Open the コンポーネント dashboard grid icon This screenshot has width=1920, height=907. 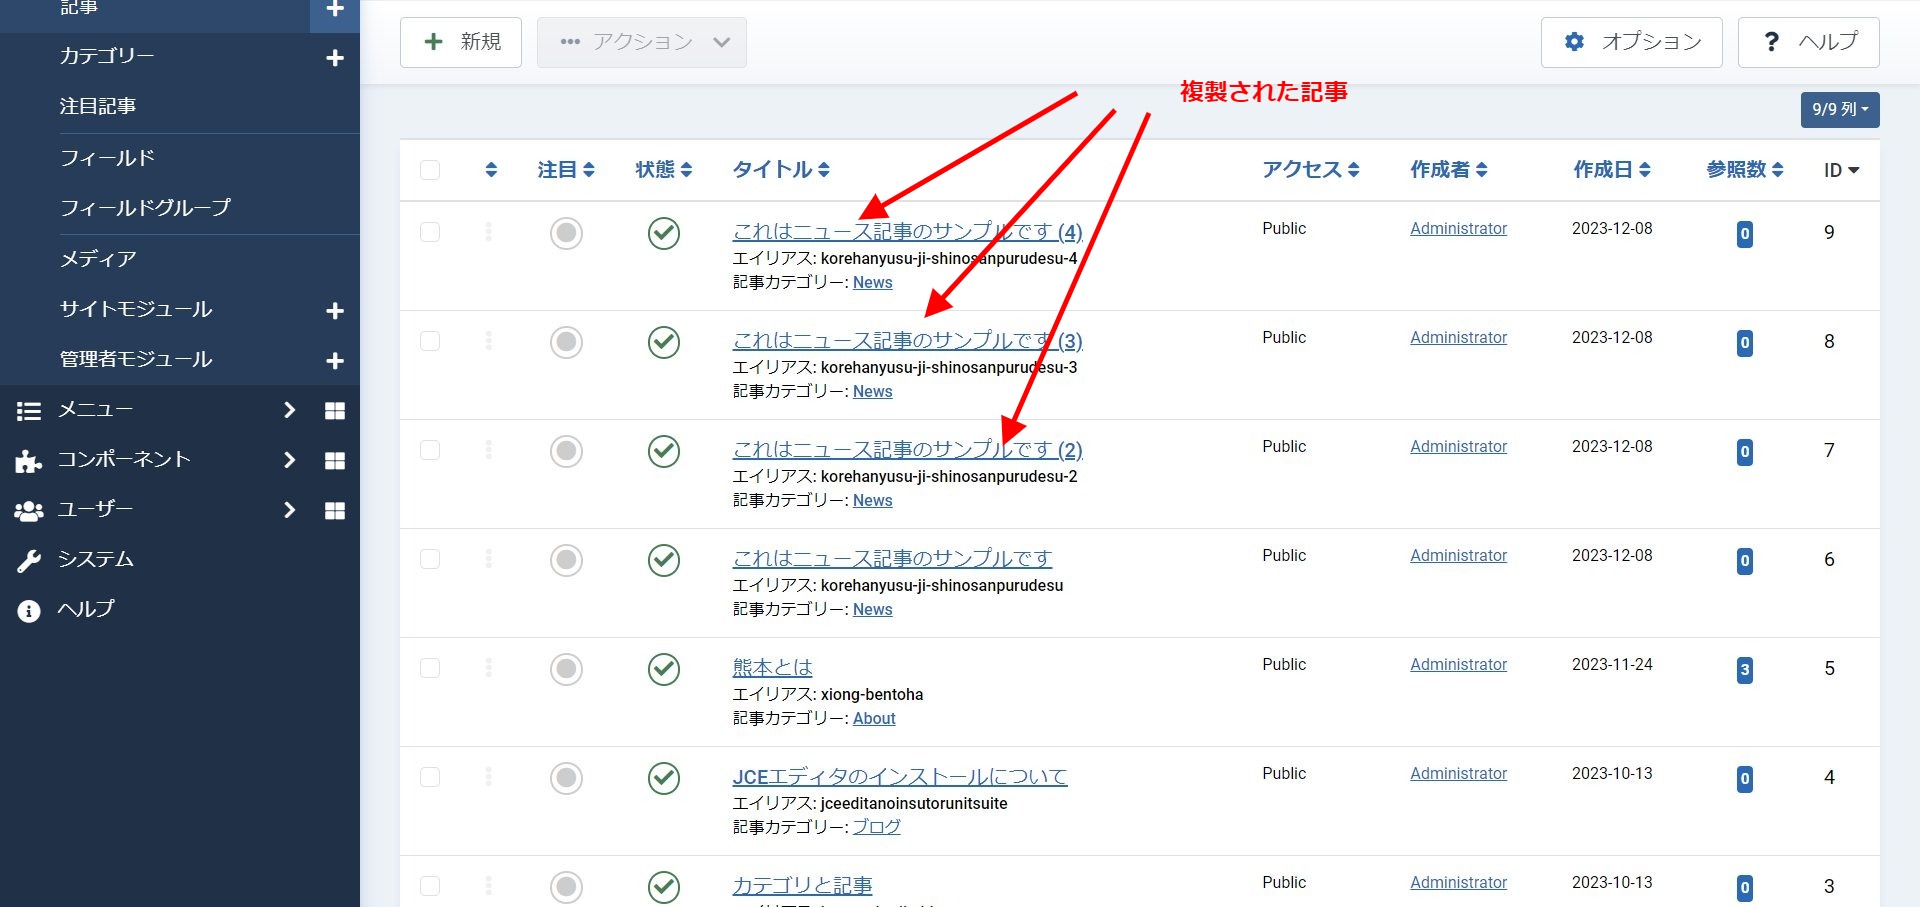click(x=335, y=461)
